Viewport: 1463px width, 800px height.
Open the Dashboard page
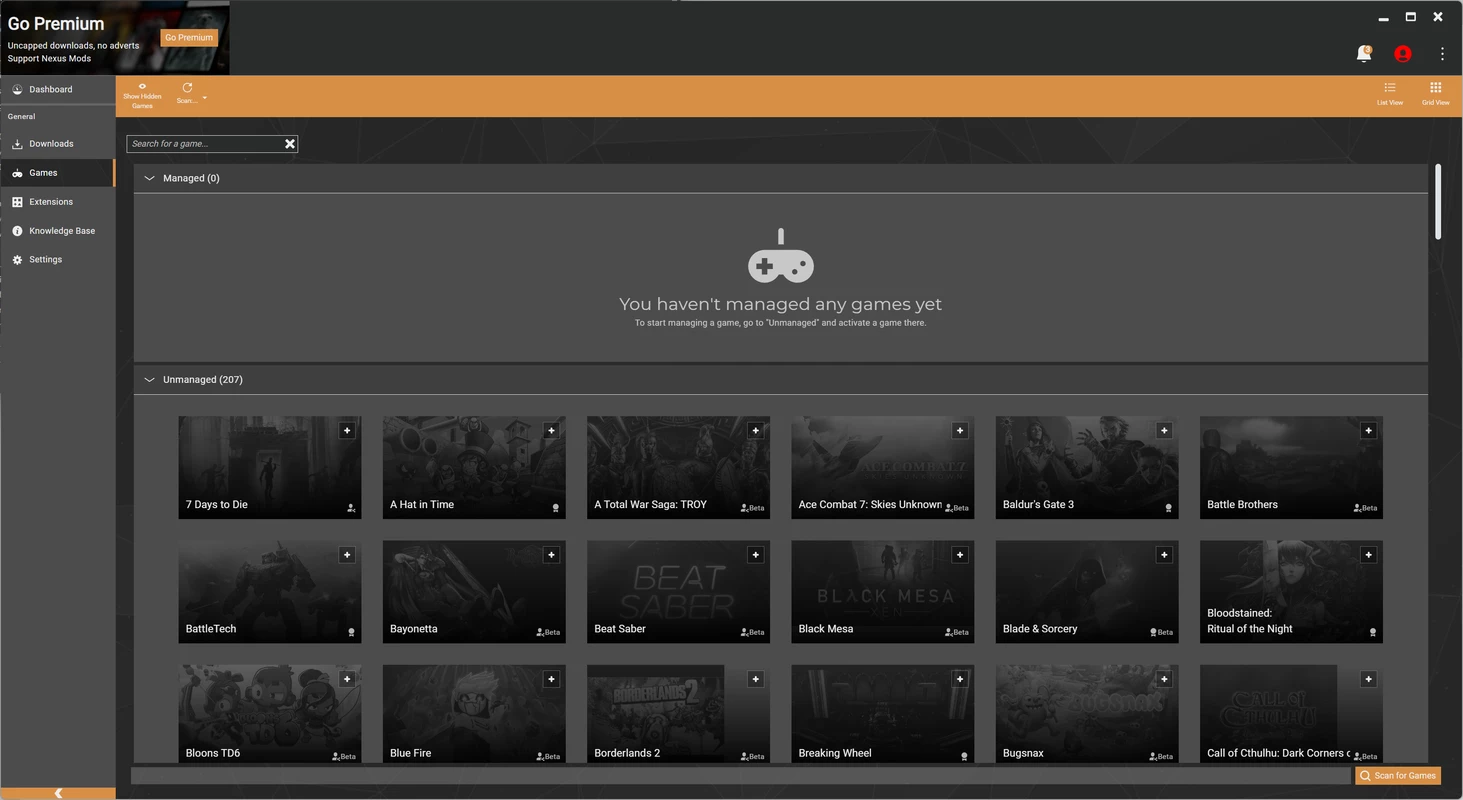pos(57,89)
